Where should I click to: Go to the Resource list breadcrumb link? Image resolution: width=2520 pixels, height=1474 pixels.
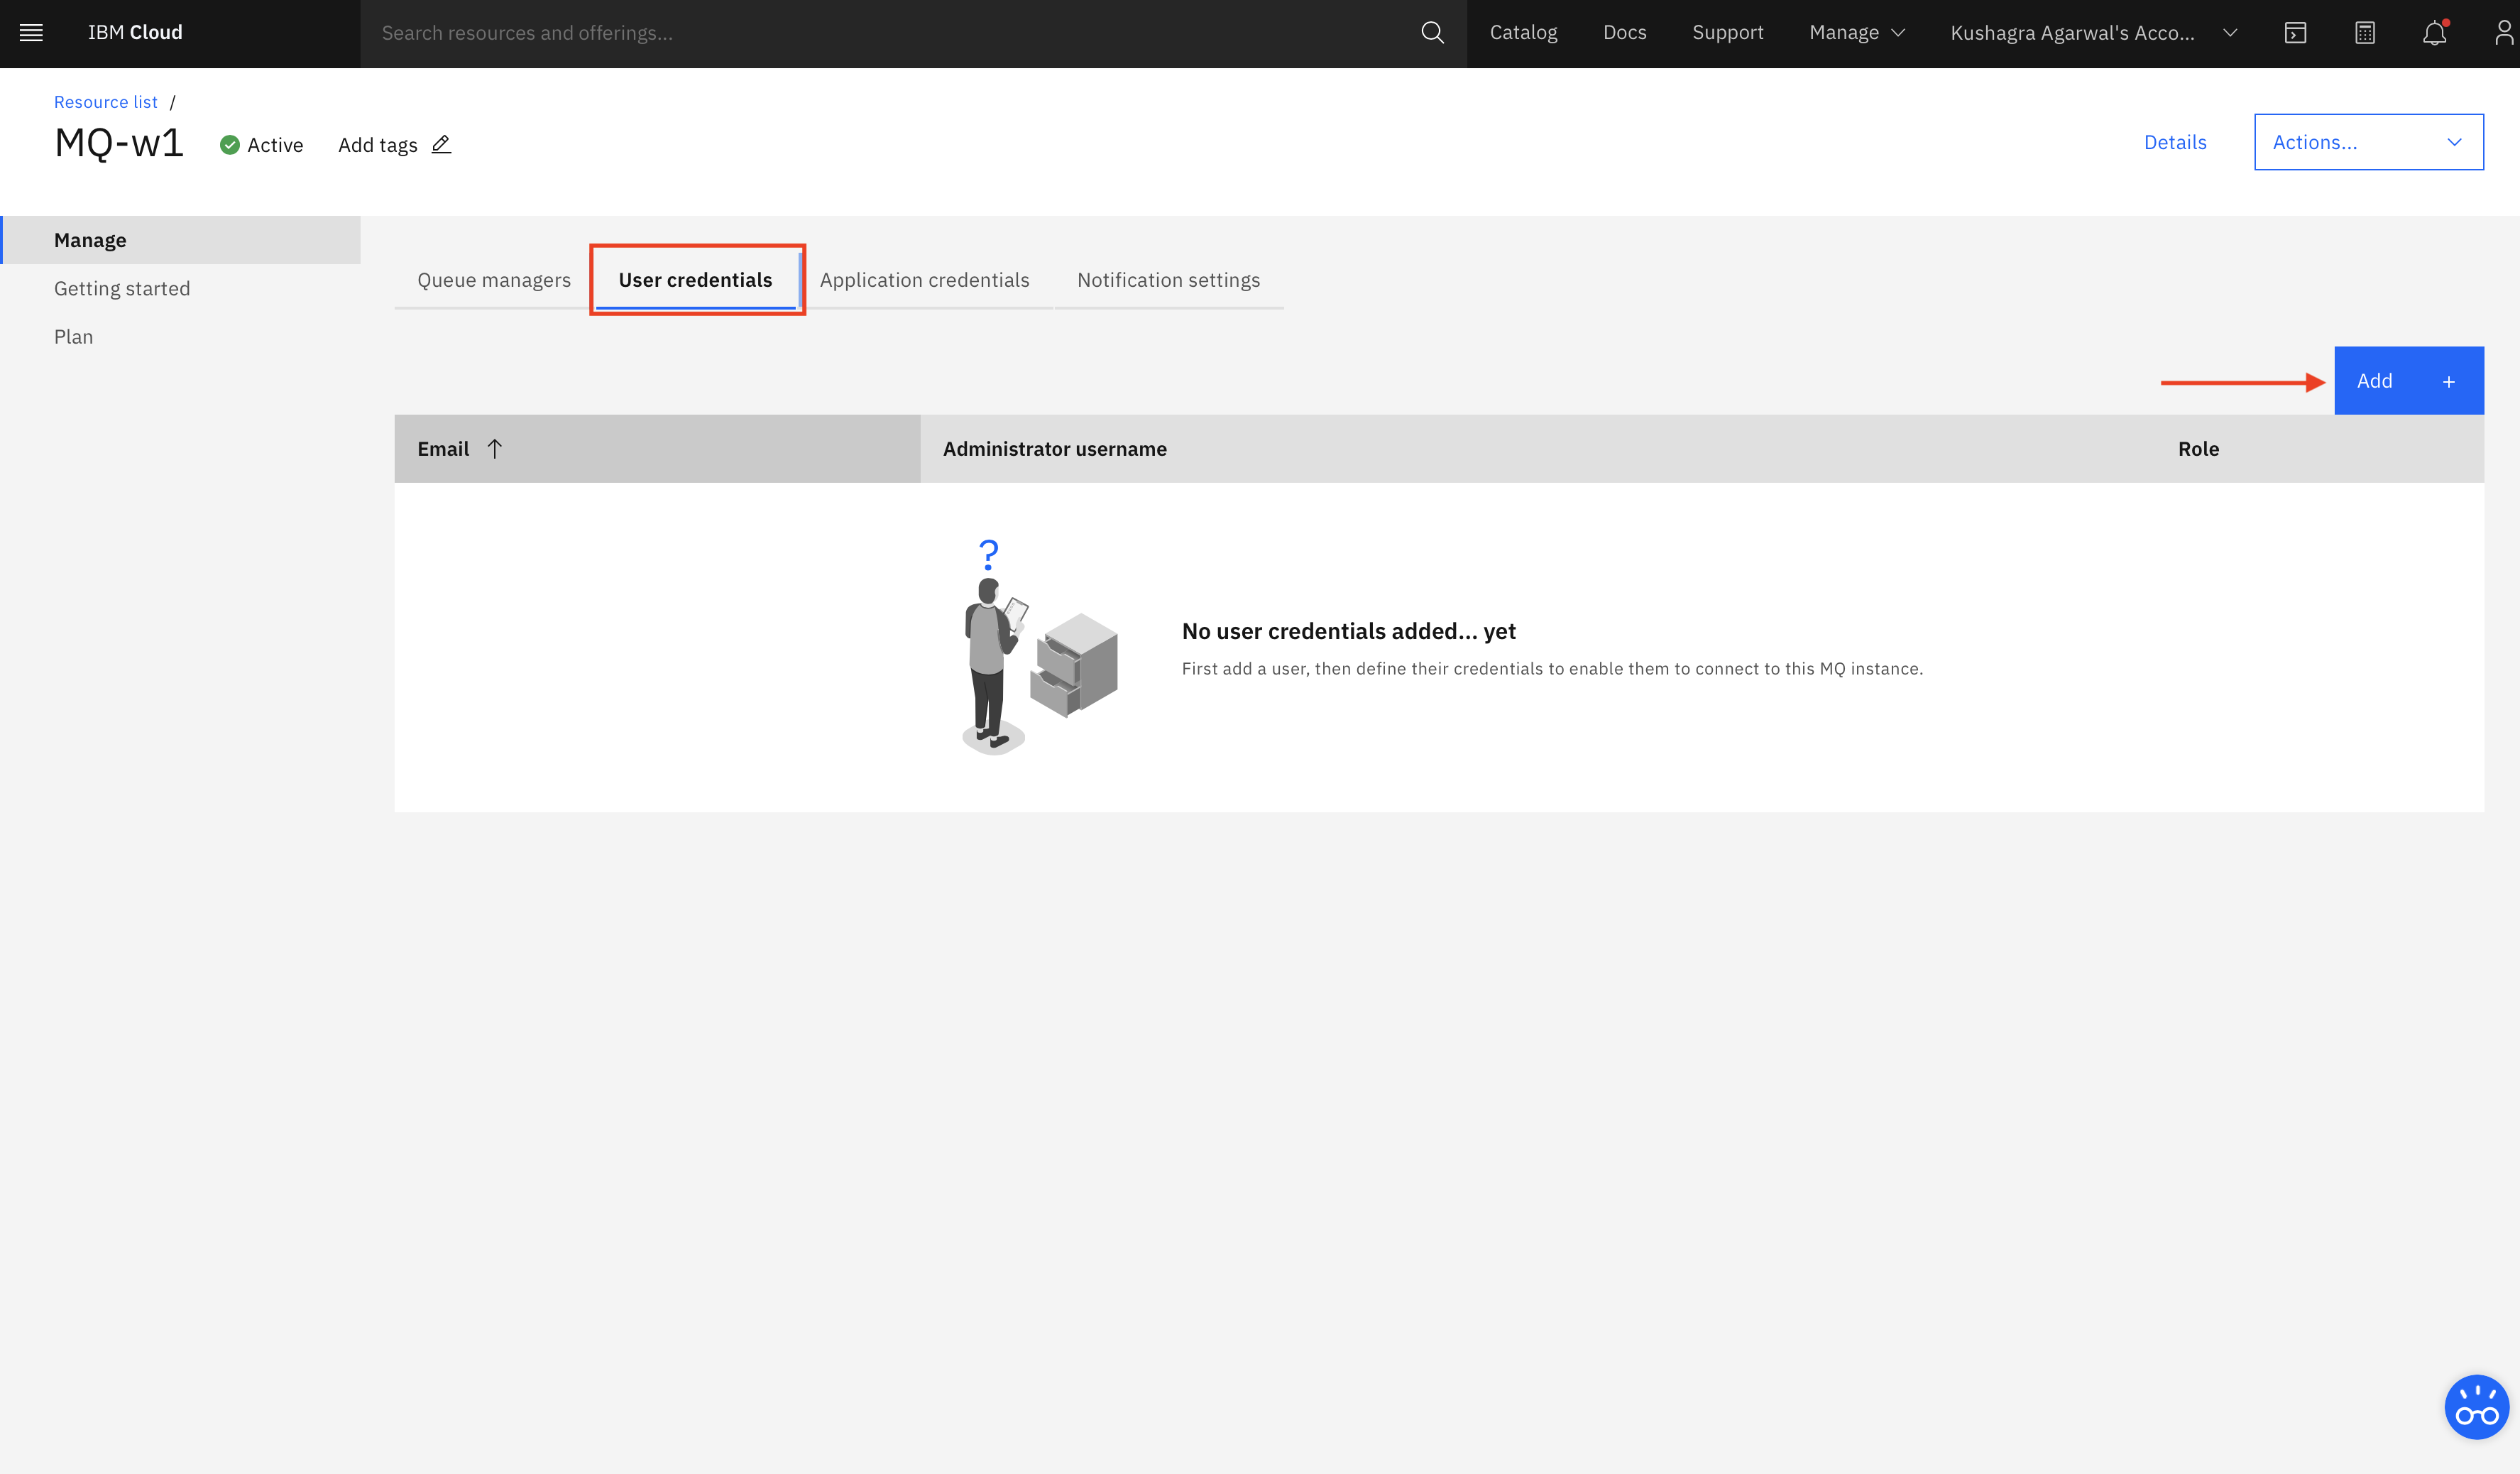(x=105, y=102)
